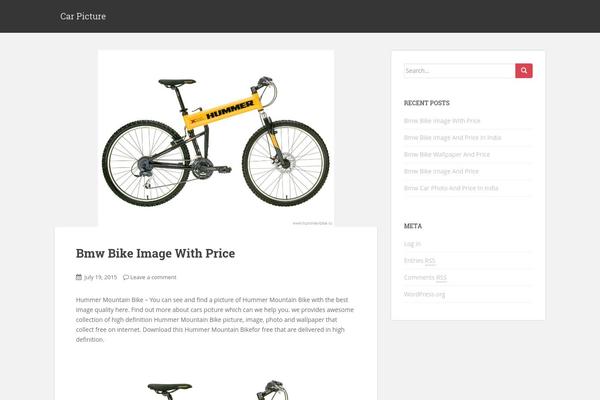Click the Leave a comment link
Viewport: 600px width, 400px height.
tap(153, 277)
